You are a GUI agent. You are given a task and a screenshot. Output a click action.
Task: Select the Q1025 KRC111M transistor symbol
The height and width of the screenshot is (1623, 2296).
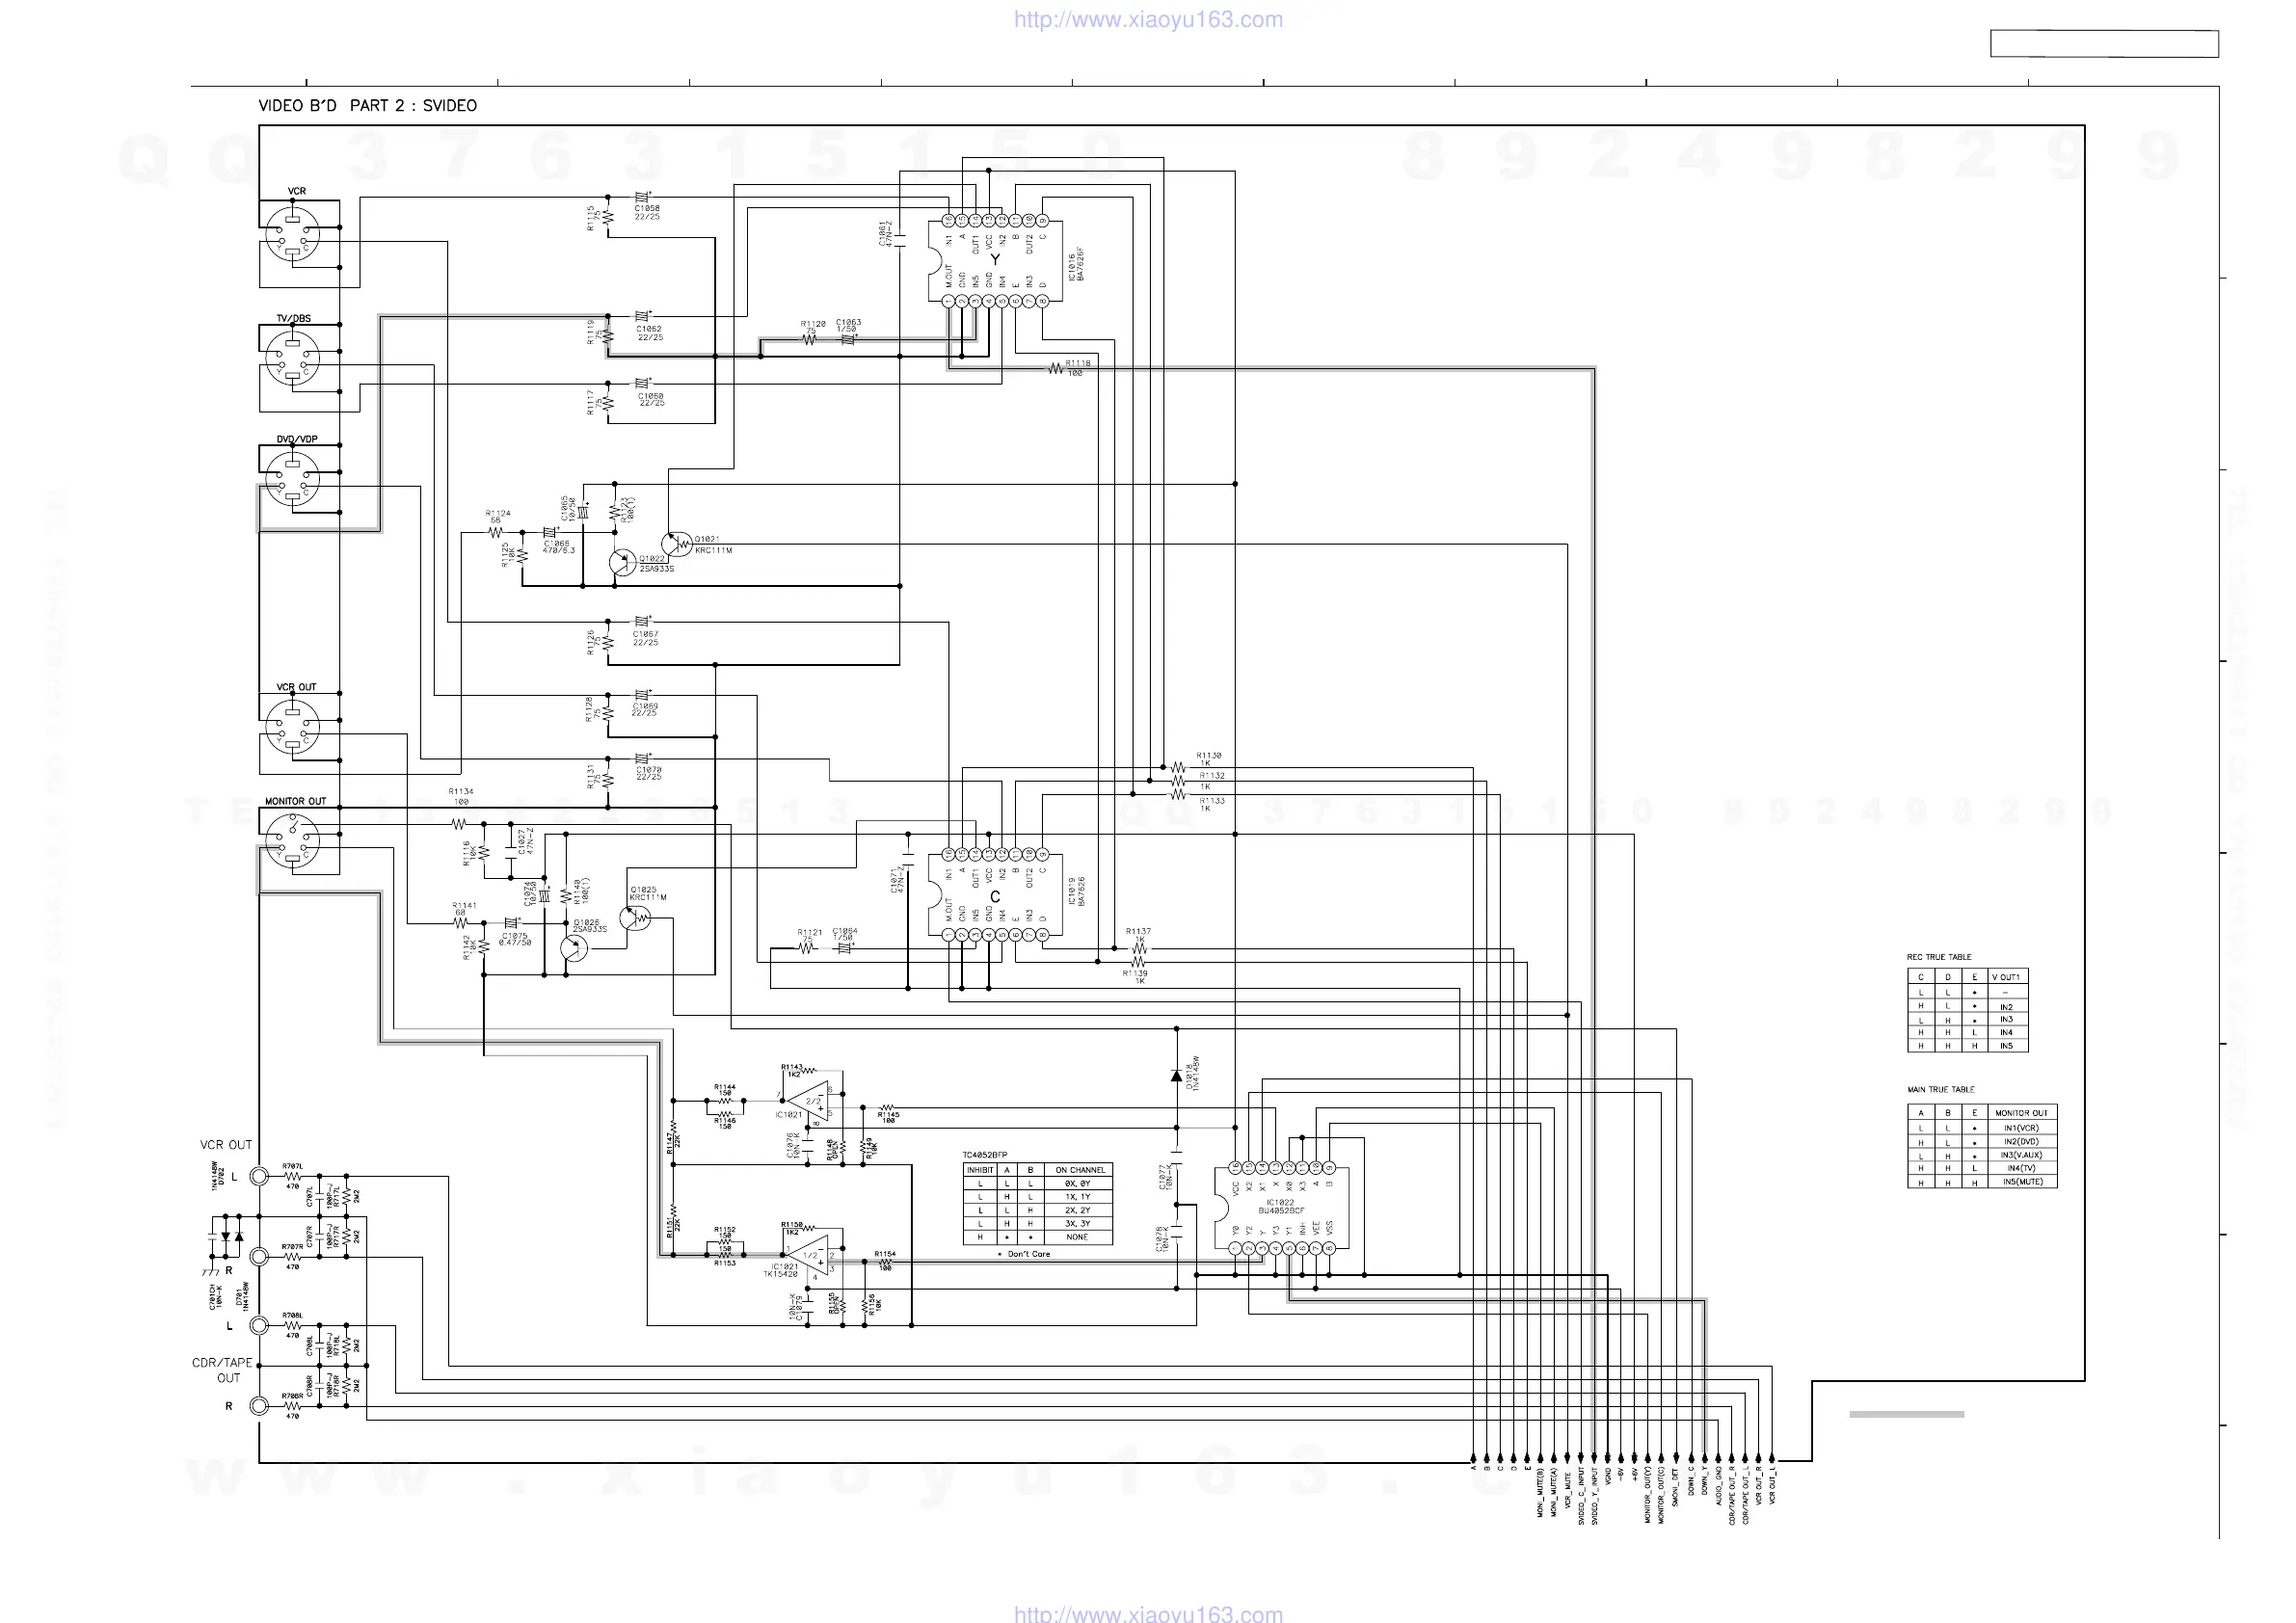click(x=636, y=918)
